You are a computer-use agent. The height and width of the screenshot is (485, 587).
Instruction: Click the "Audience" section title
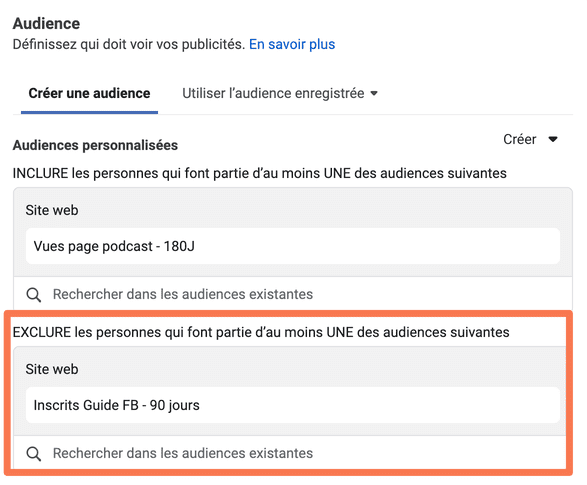pos(46,24)
